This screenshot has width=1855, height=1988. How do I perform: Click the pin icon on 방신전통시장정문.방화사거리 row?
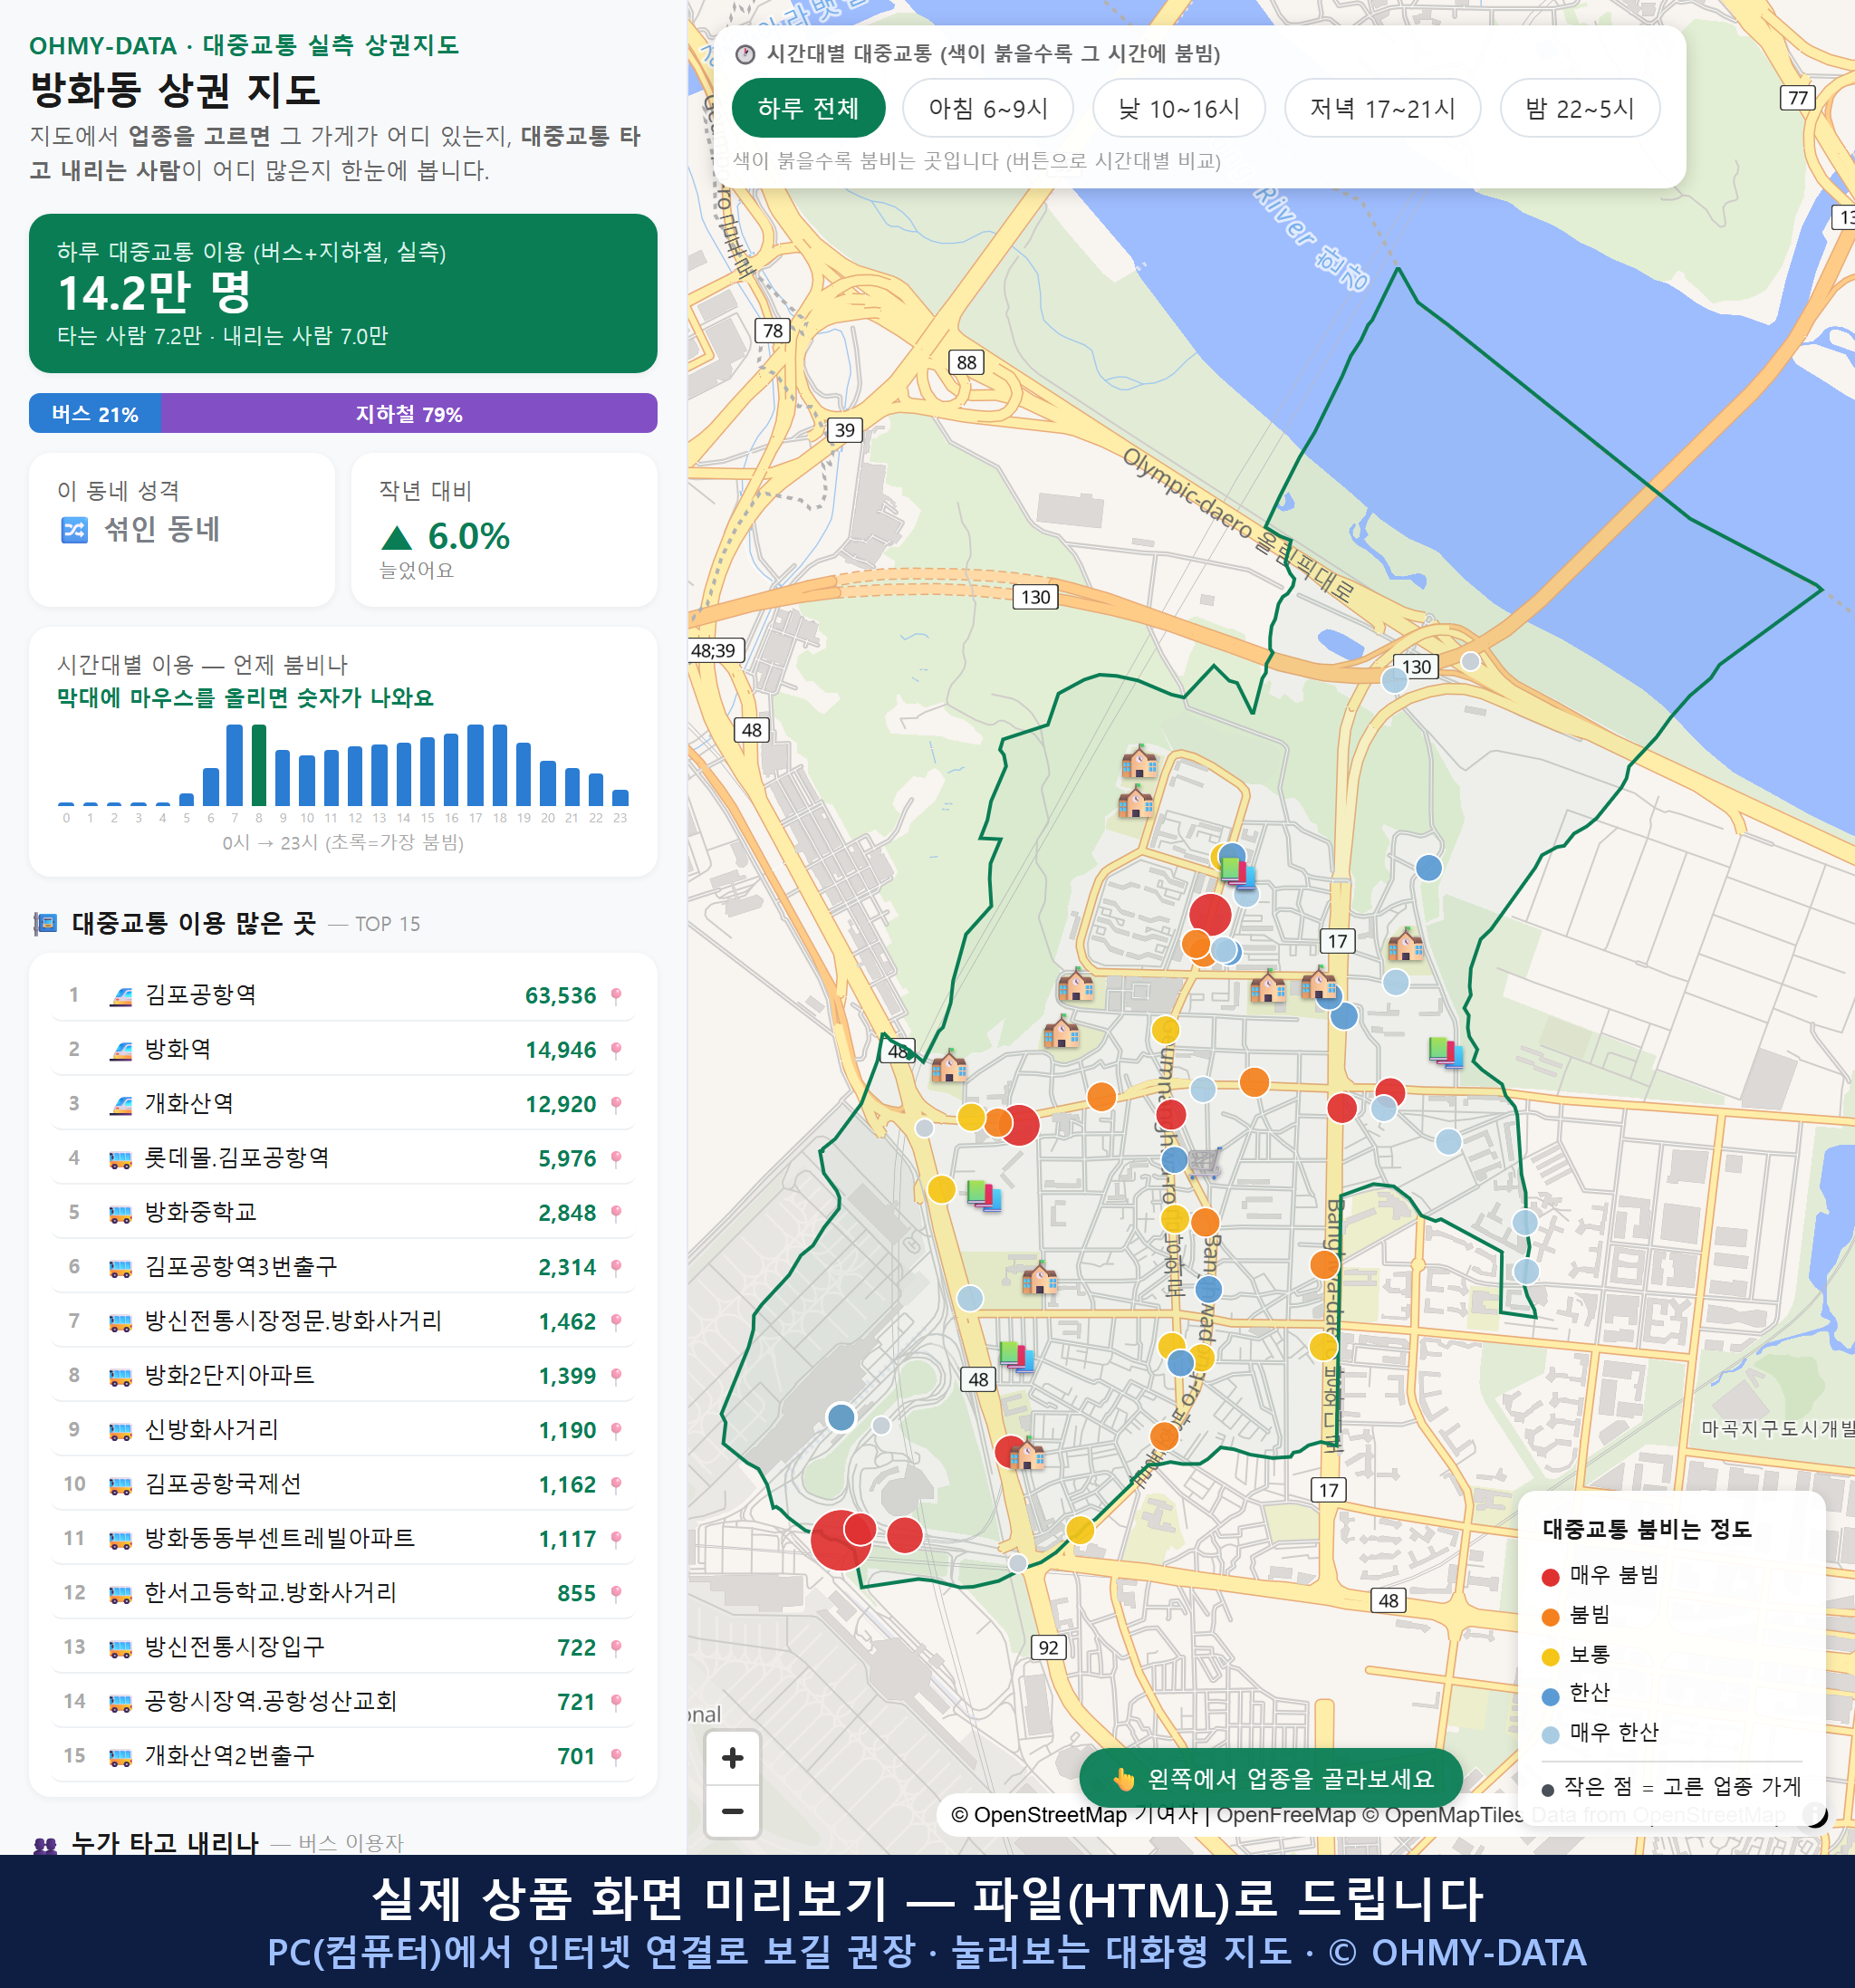[x=616, y=1321]
